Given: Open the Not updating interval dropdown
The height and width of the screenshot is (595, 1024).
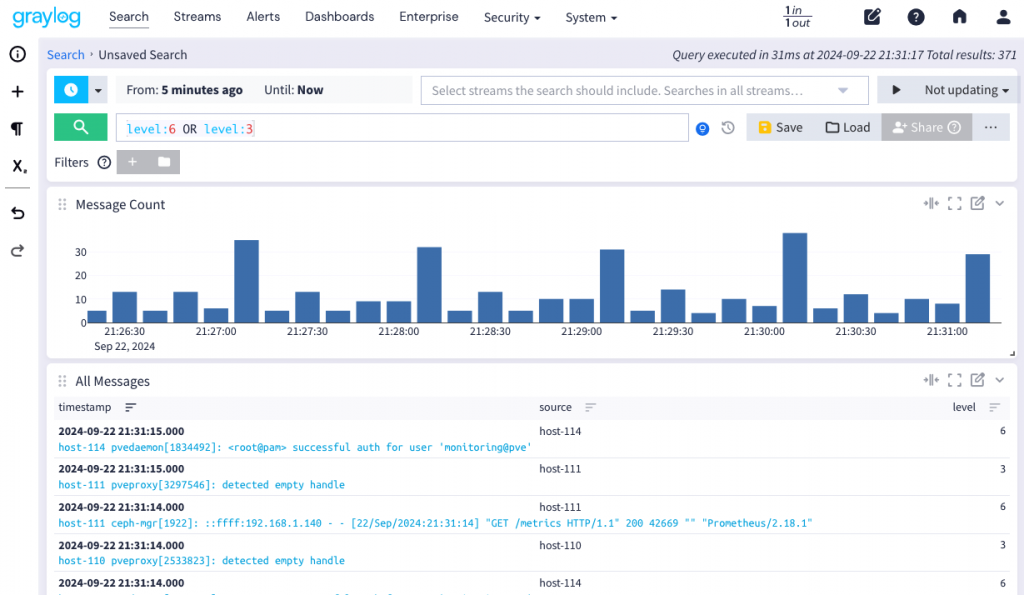Looking at the screenshot, I should (x=967, y=90).
